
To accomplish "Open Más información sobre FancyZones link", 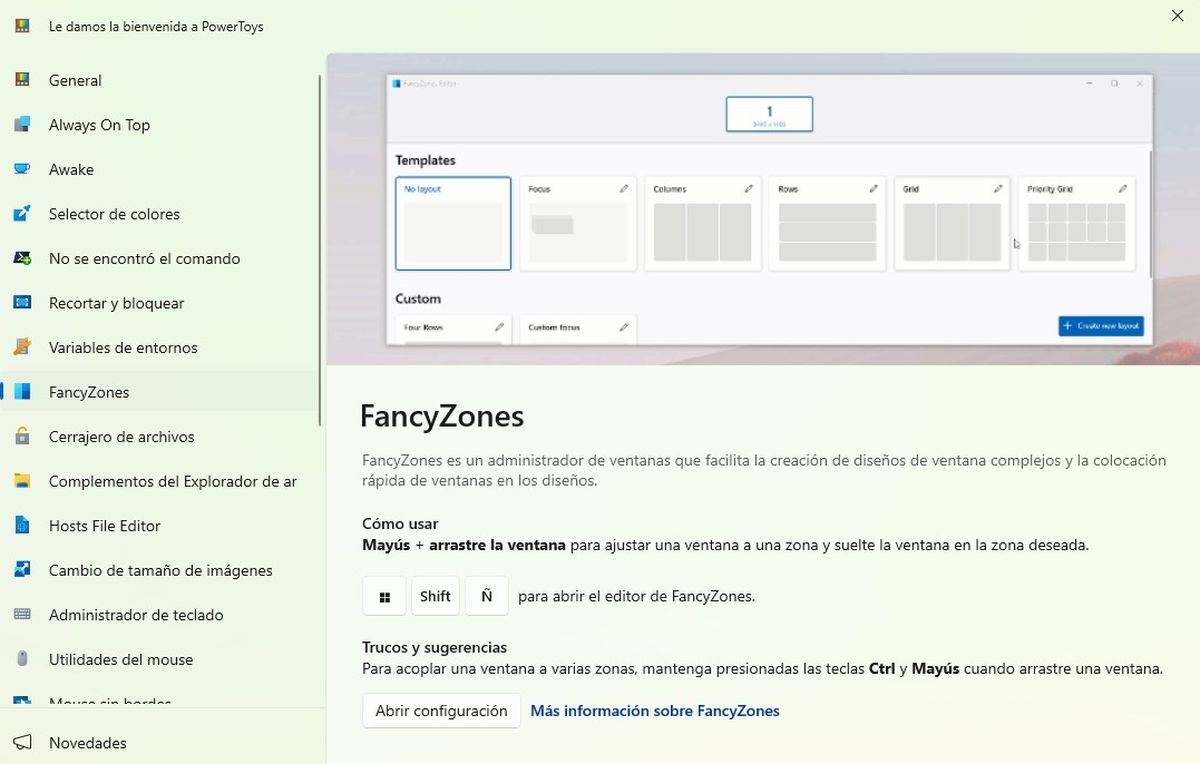I will (x=654, y=710).
